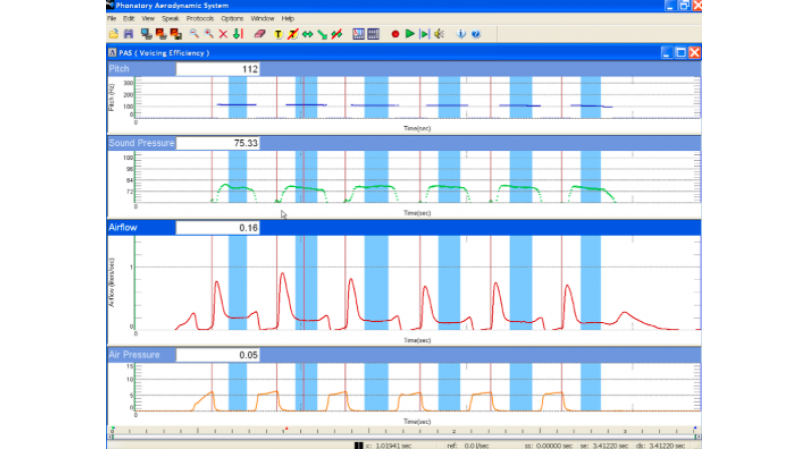The width and height of the screenshot is (810, 450).
Task: Click the blue info icon in toolbar
Action: point(461,34)
